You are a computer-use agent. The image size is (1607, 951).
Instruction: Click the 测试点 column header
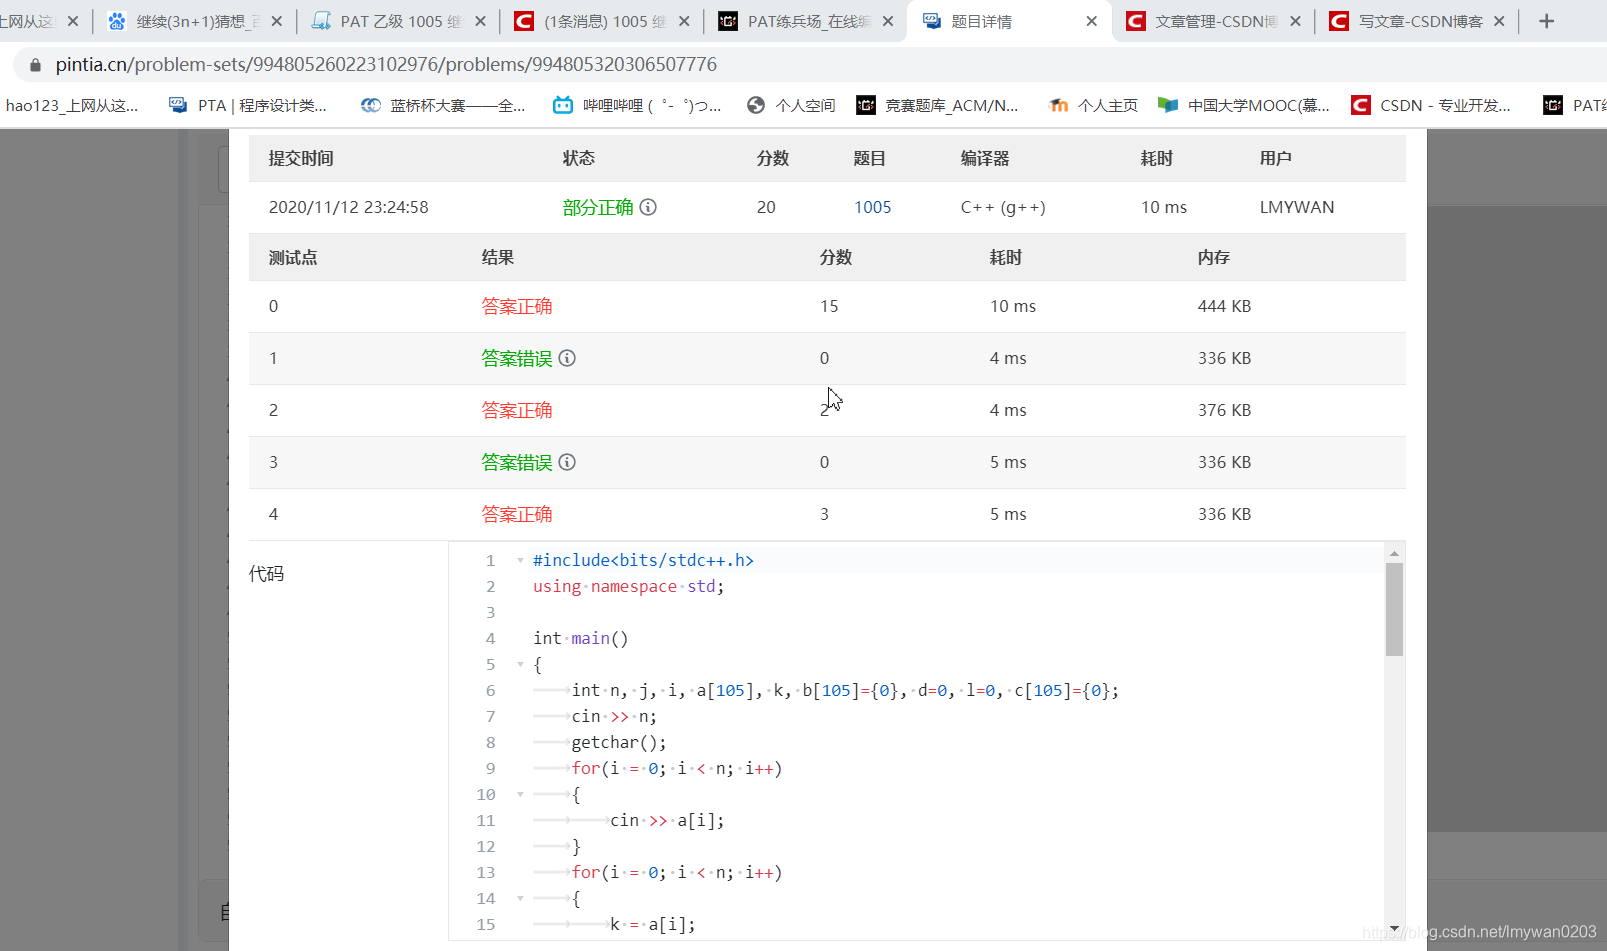coord(293,257)
